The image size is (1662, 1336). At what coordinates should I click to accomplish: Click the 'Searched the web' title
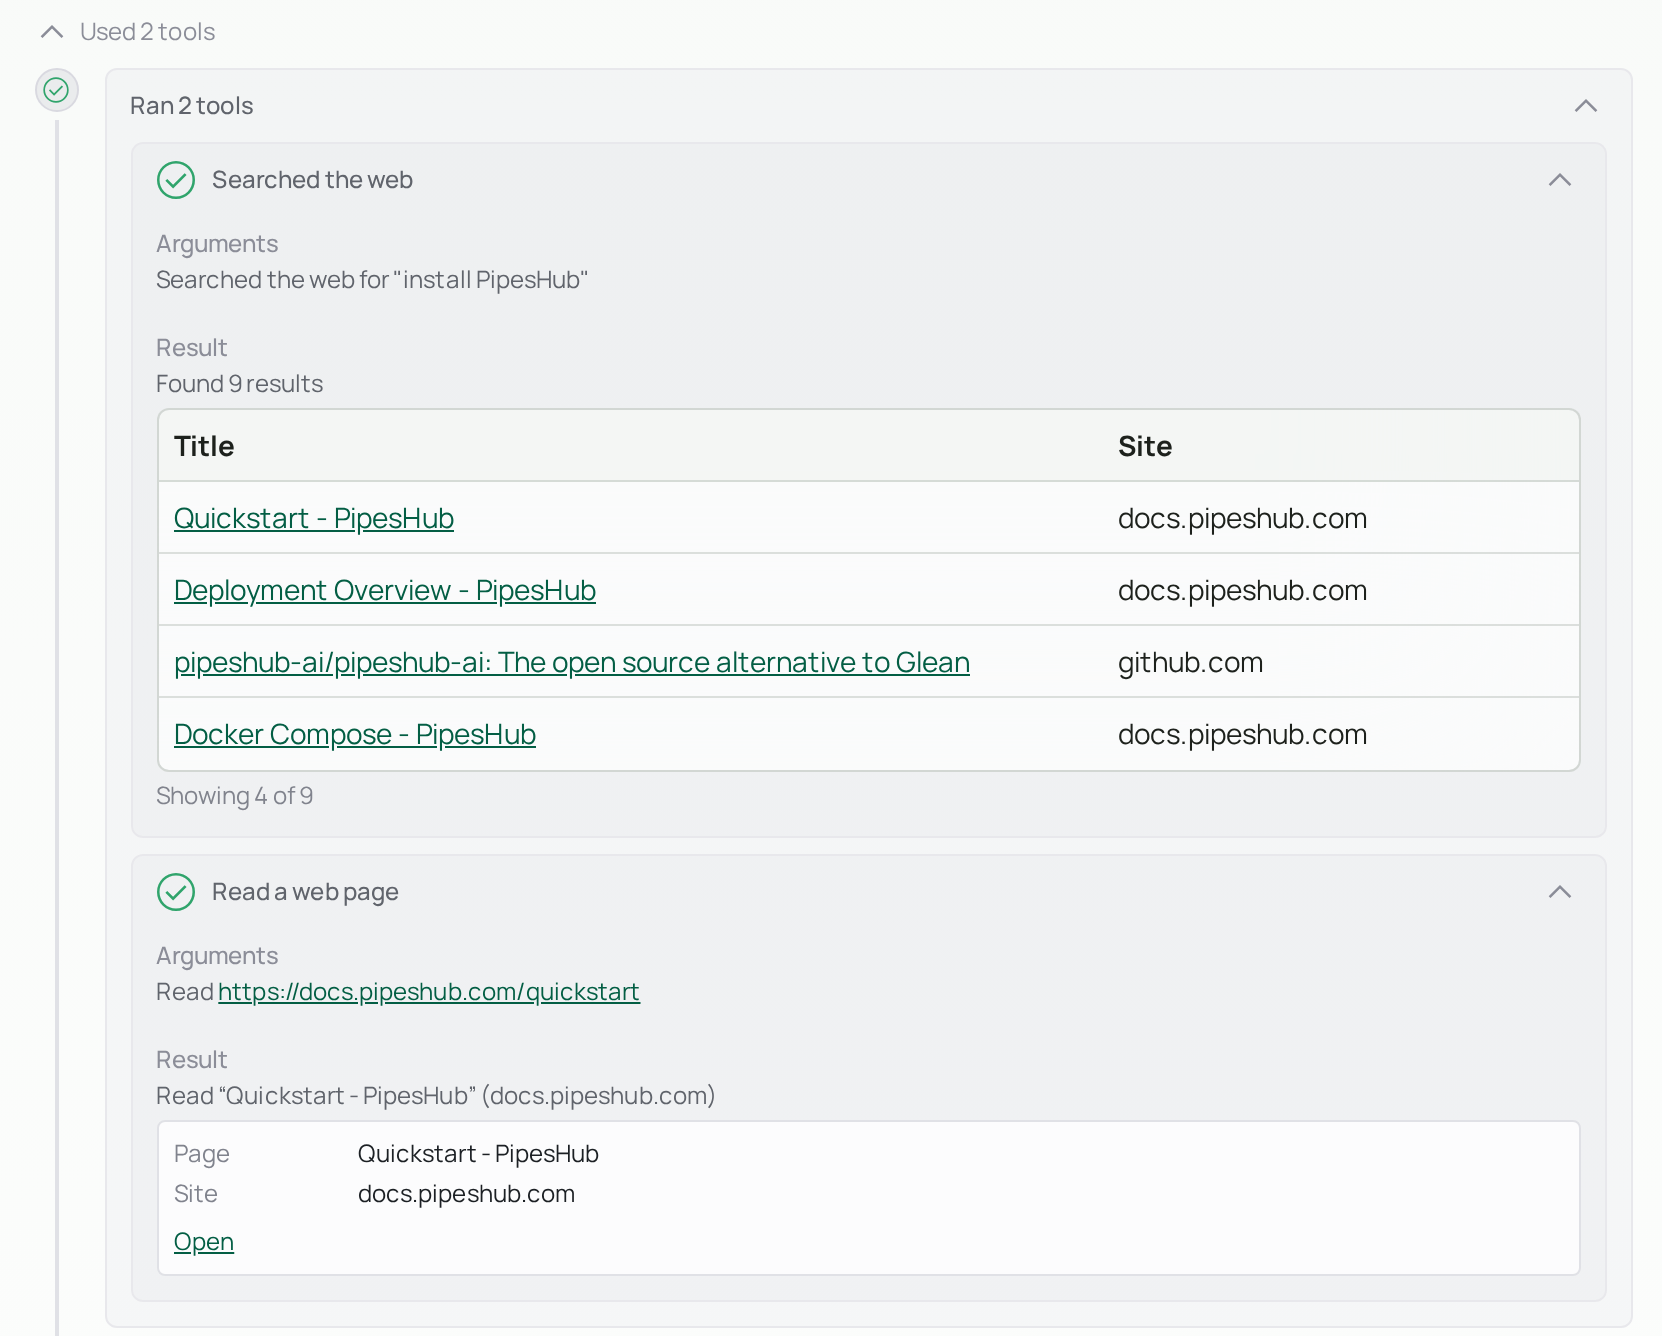tap(312, 180)
